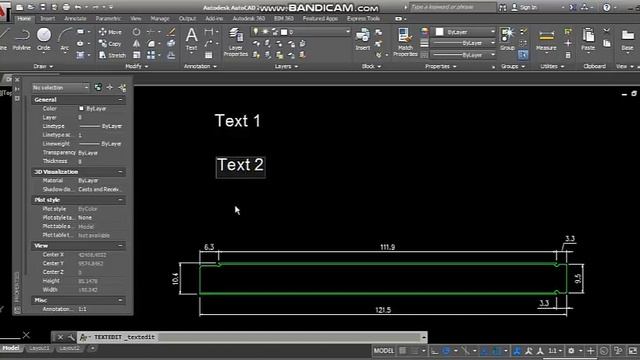640x360 pixels.
Task: Click the Base view icon
Action: point(627,40)
